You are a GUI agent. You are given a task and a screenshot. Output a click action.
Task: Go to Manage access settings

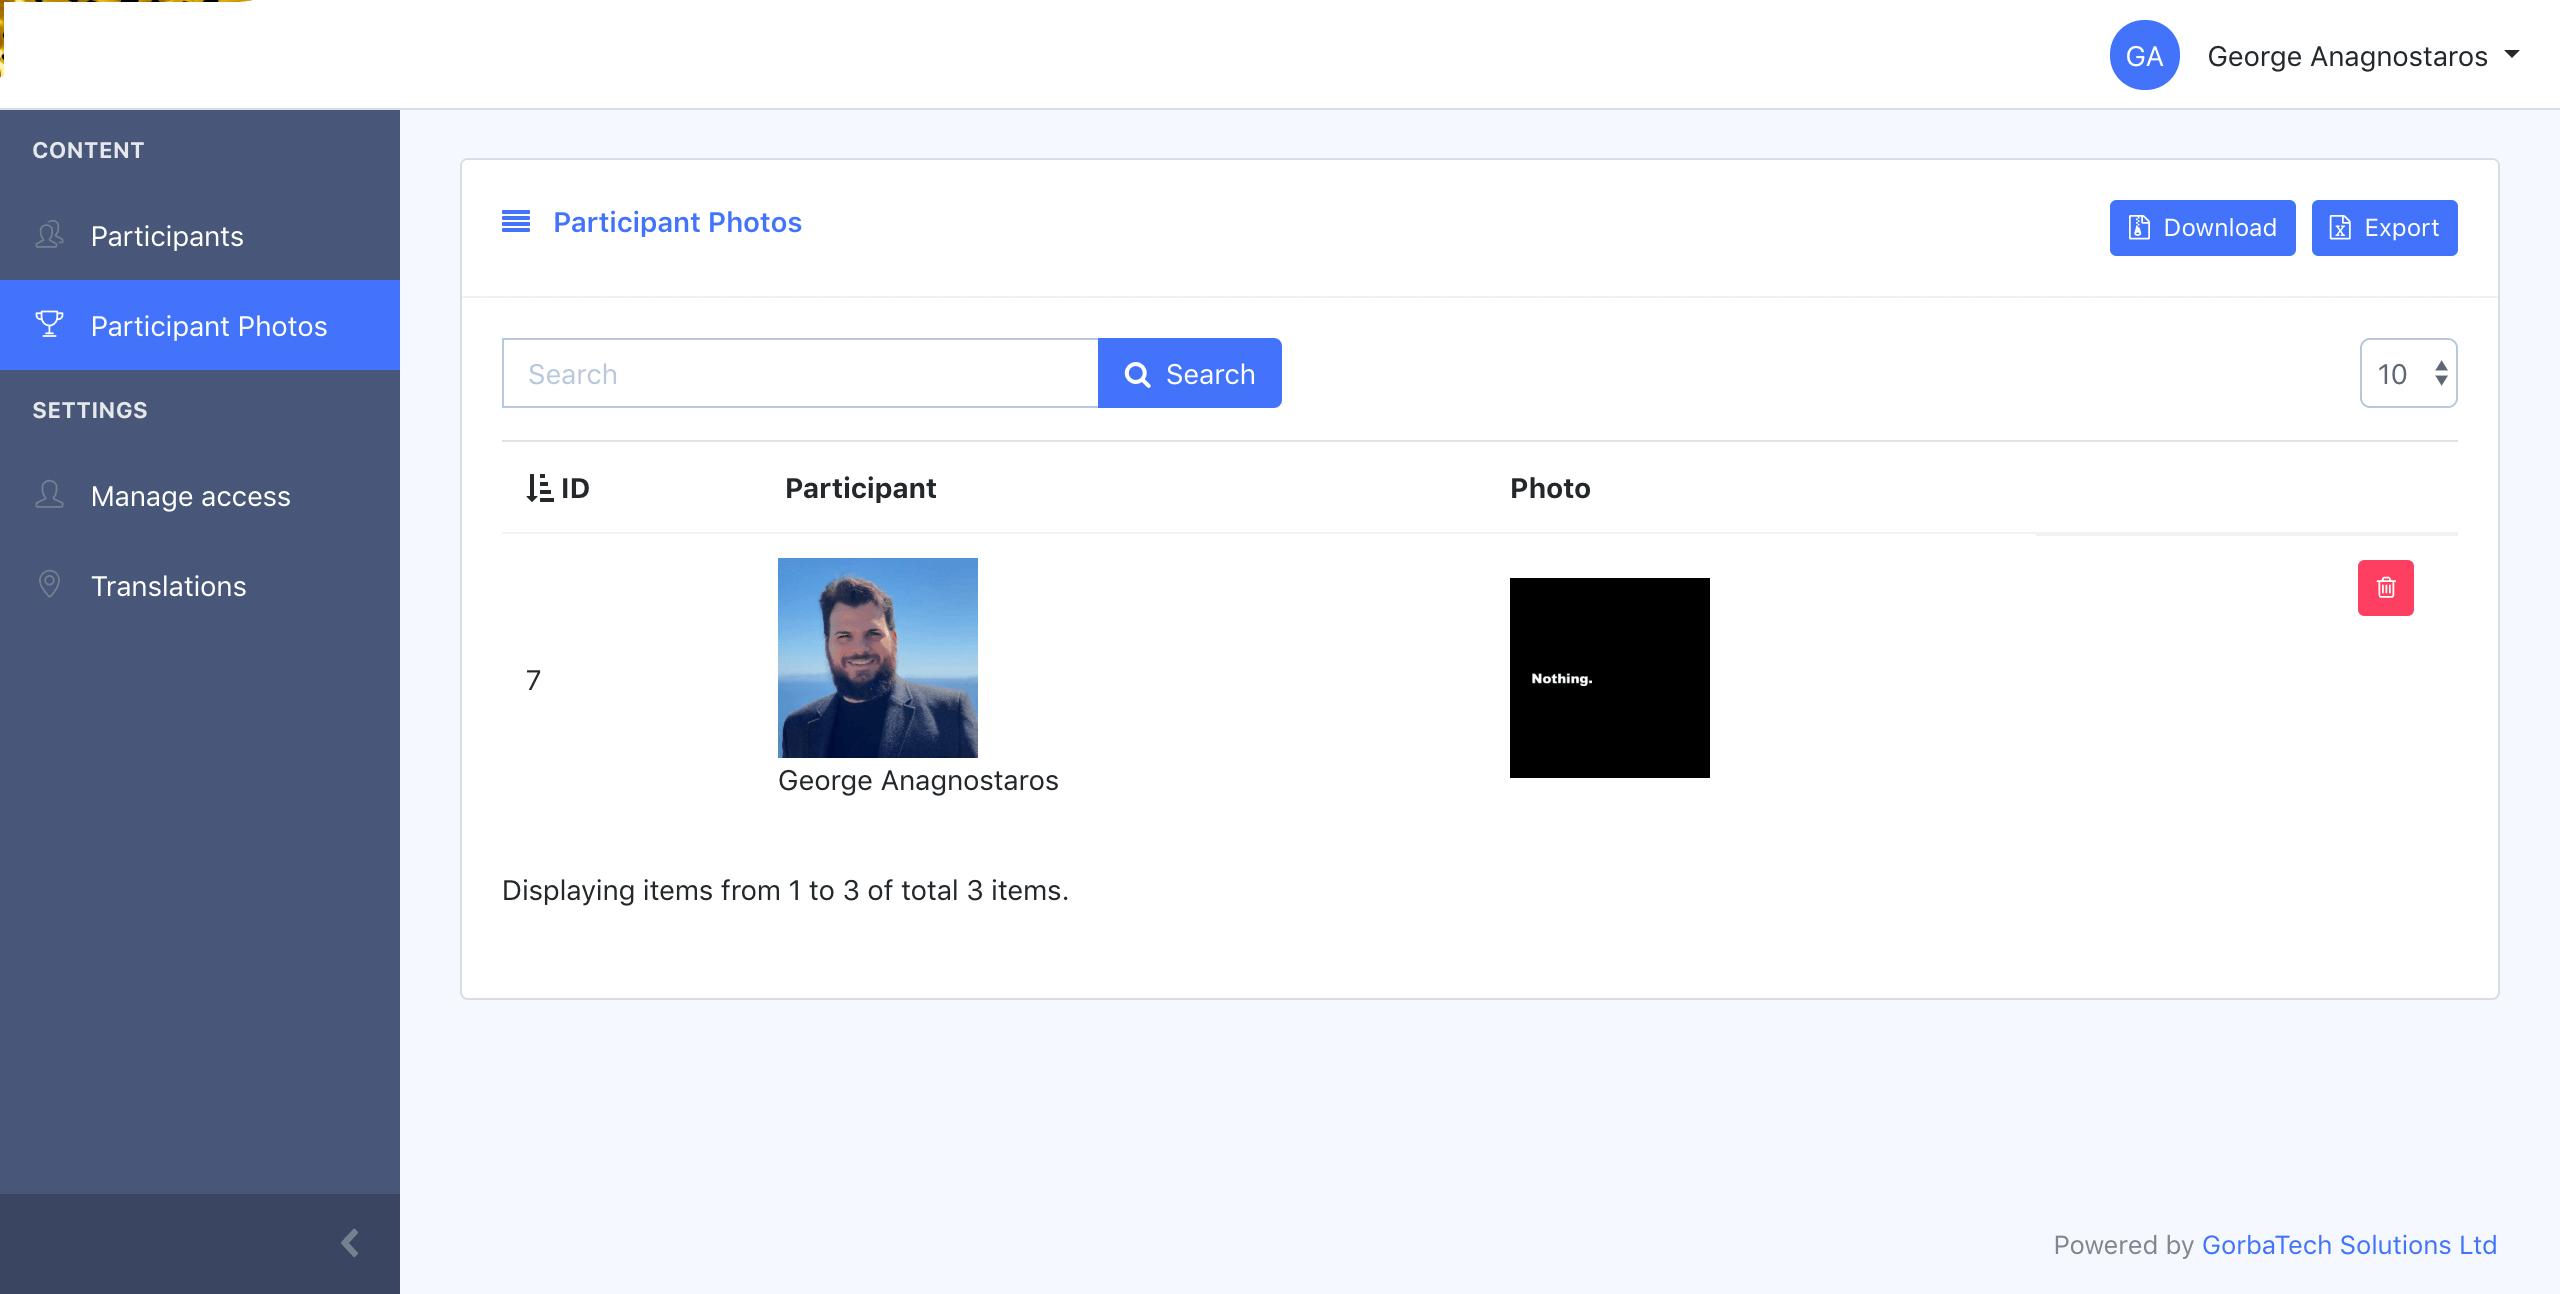[190, 496]
